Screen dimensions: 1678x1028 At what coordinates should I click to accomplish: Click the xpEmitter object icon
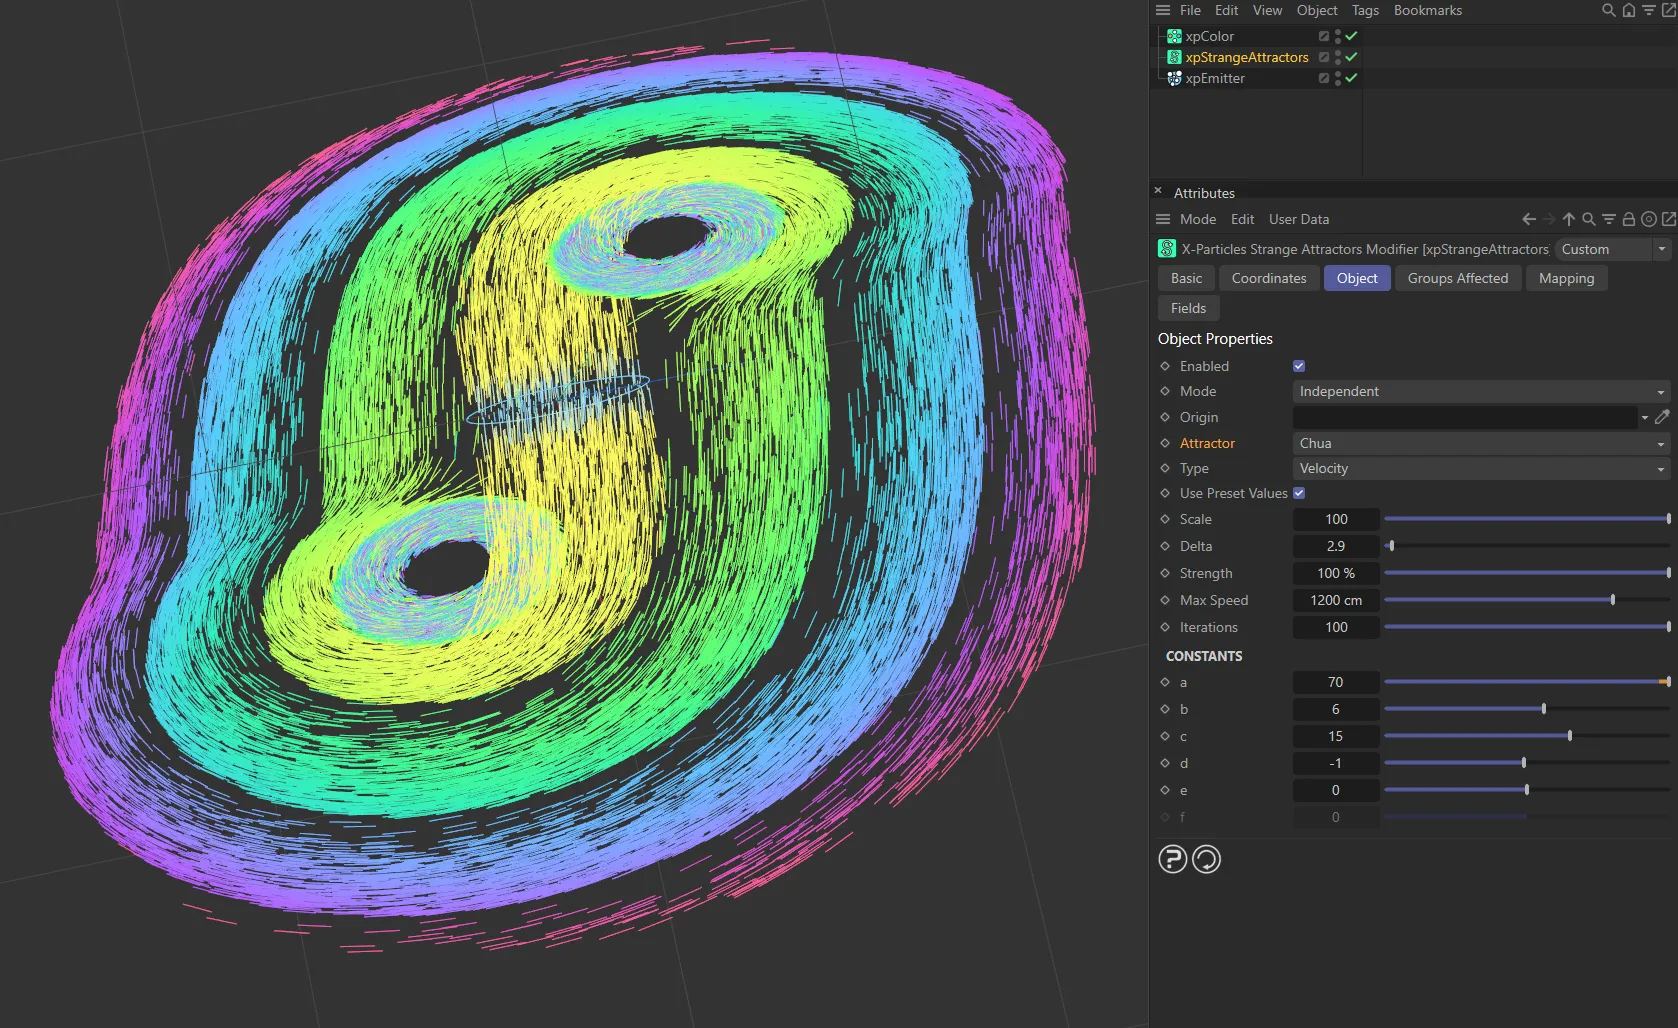coord(1174,78)
